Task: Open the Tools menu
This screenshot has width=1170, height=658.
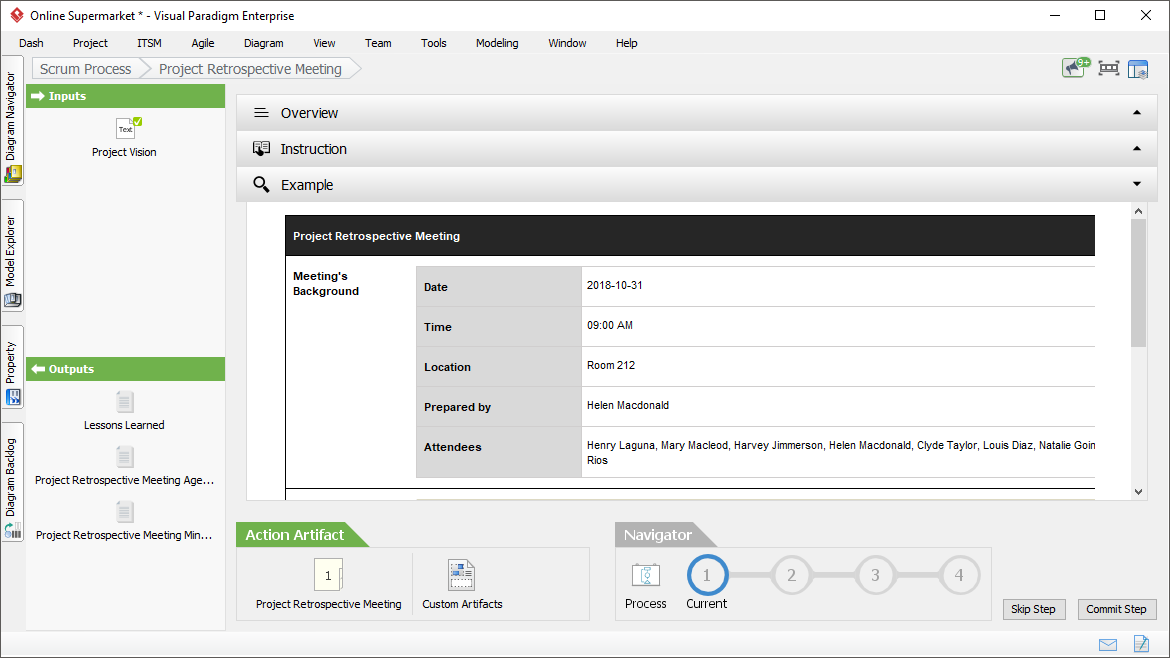Action: click(x=434, y=43)
